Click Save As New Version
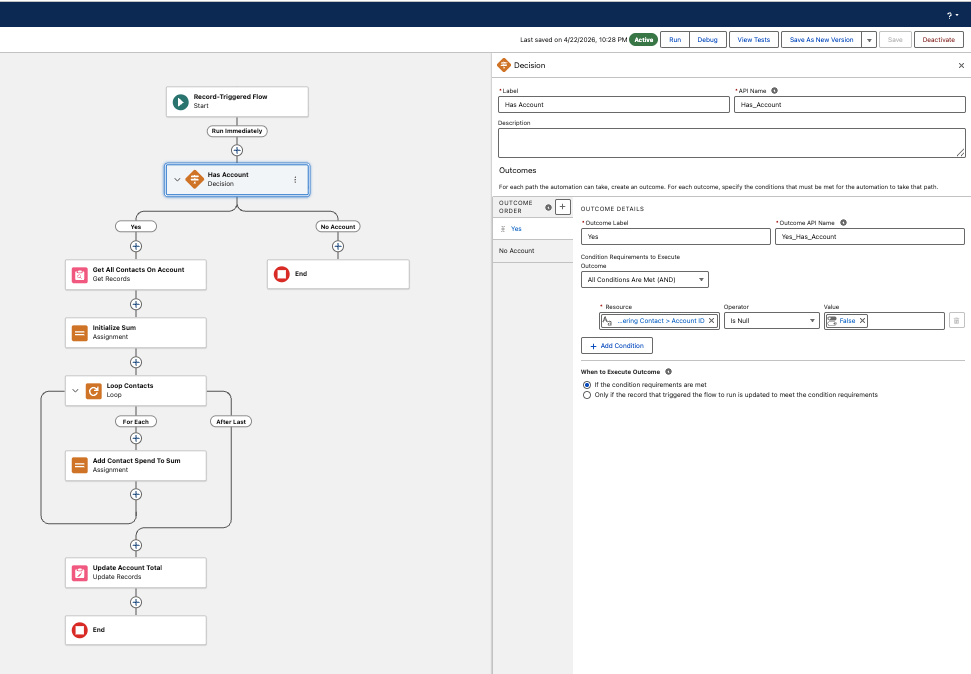Viewport: 971px width, 674px height. tap(821, 40)
